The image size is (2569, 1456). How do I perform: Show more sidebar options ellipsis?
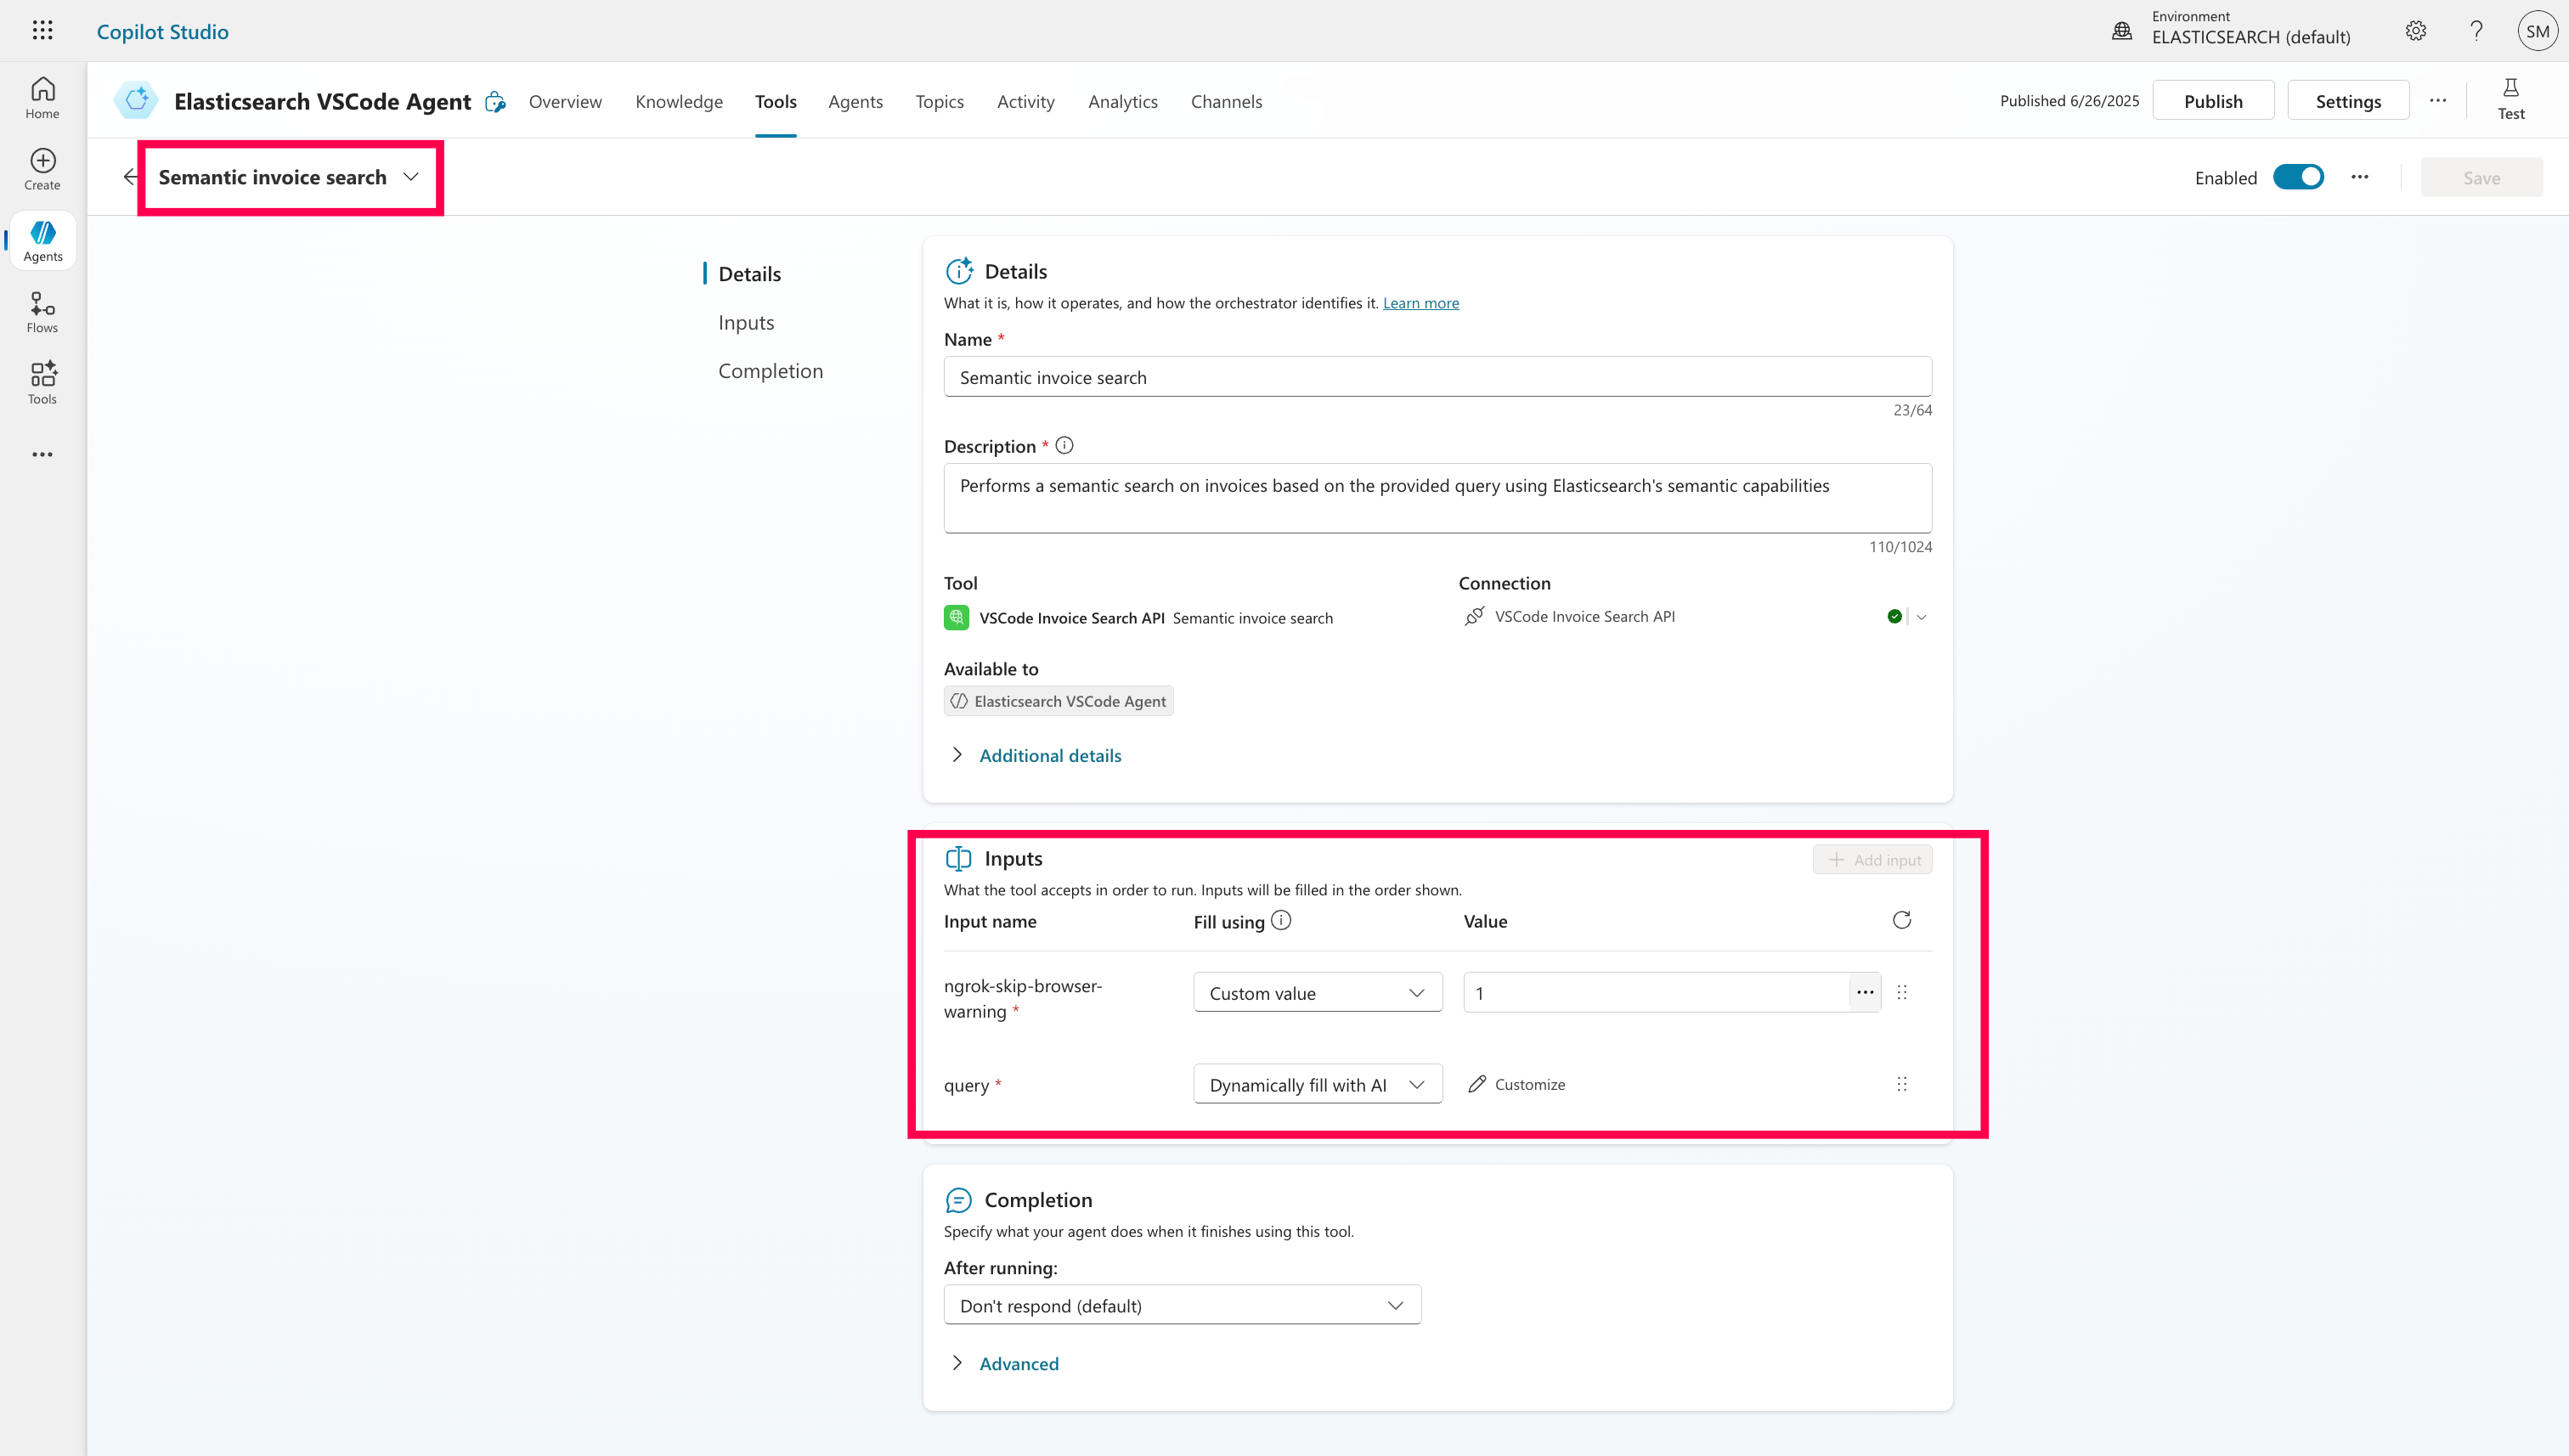pos(42,454)
